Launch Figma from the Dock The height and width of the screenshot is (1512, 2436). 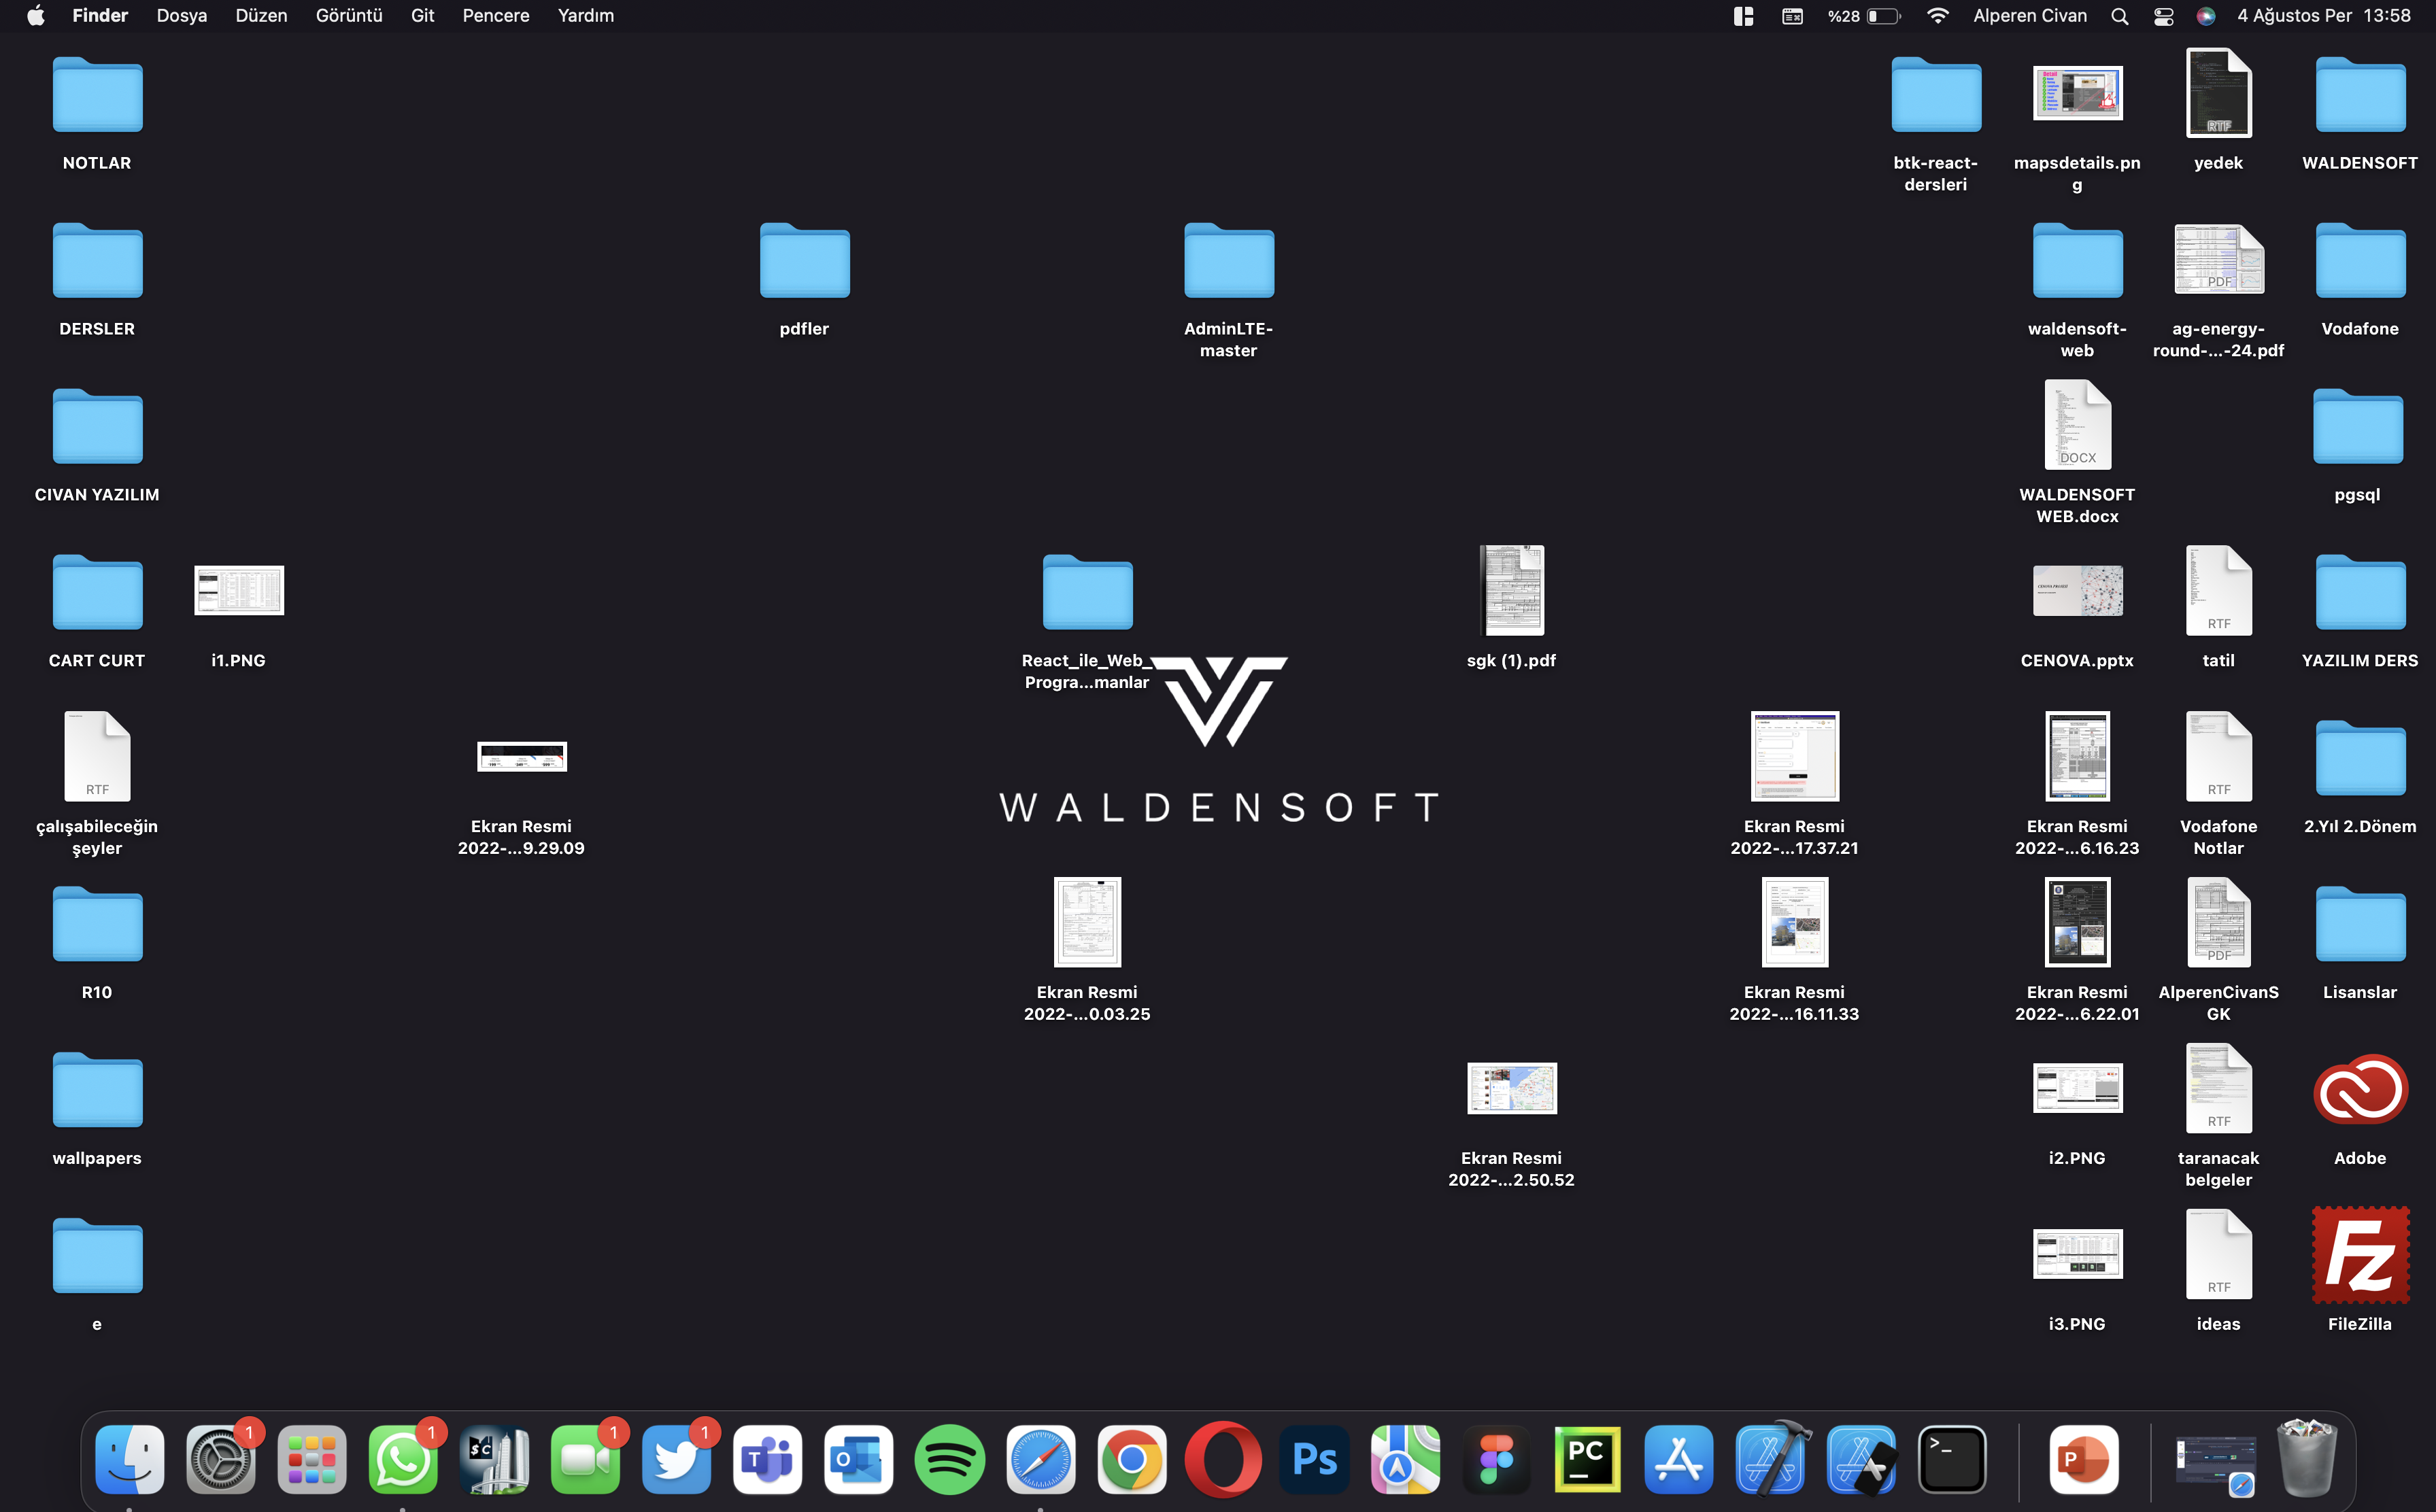click(x=1496, y=1459)
